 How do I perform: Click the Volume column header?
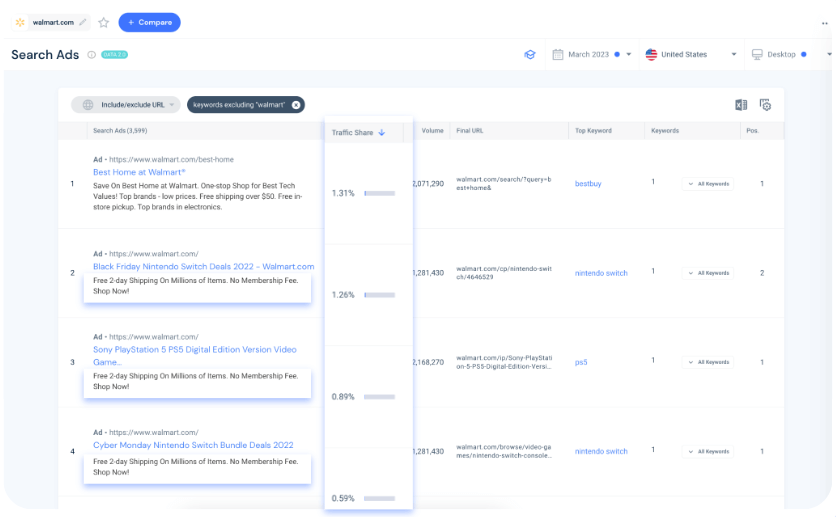(x=432, y=131)
